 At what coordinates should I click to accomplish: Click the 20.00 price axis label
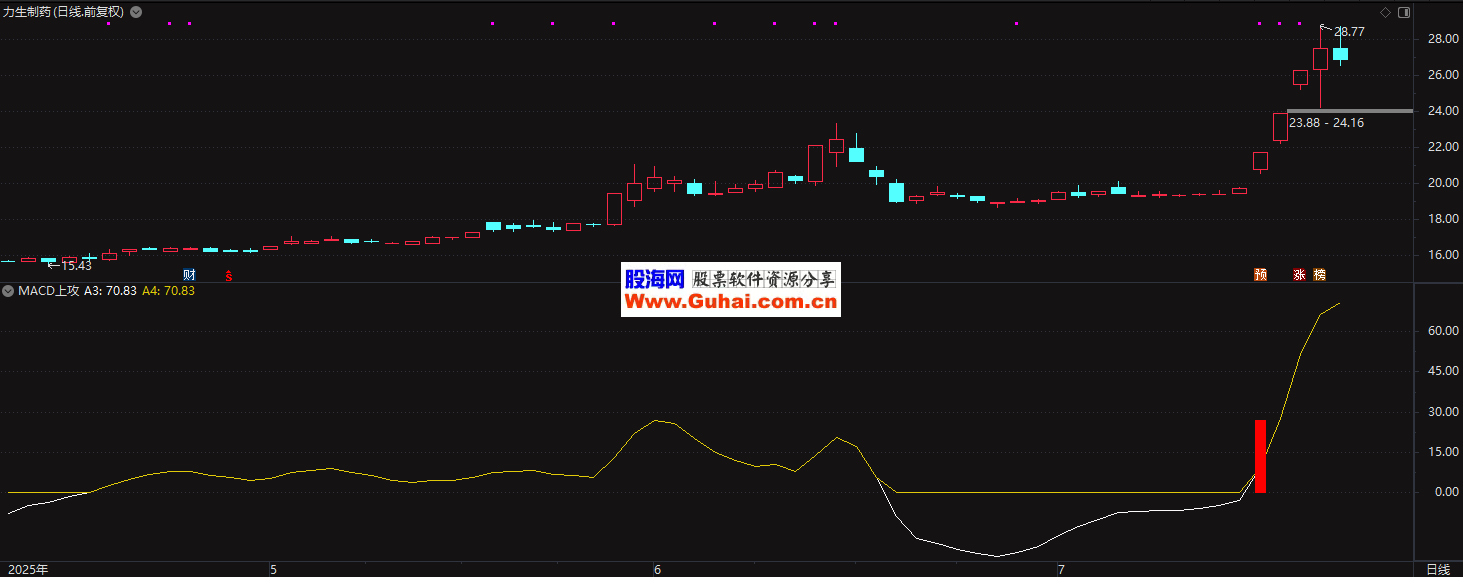click(x=1441, y=183)
